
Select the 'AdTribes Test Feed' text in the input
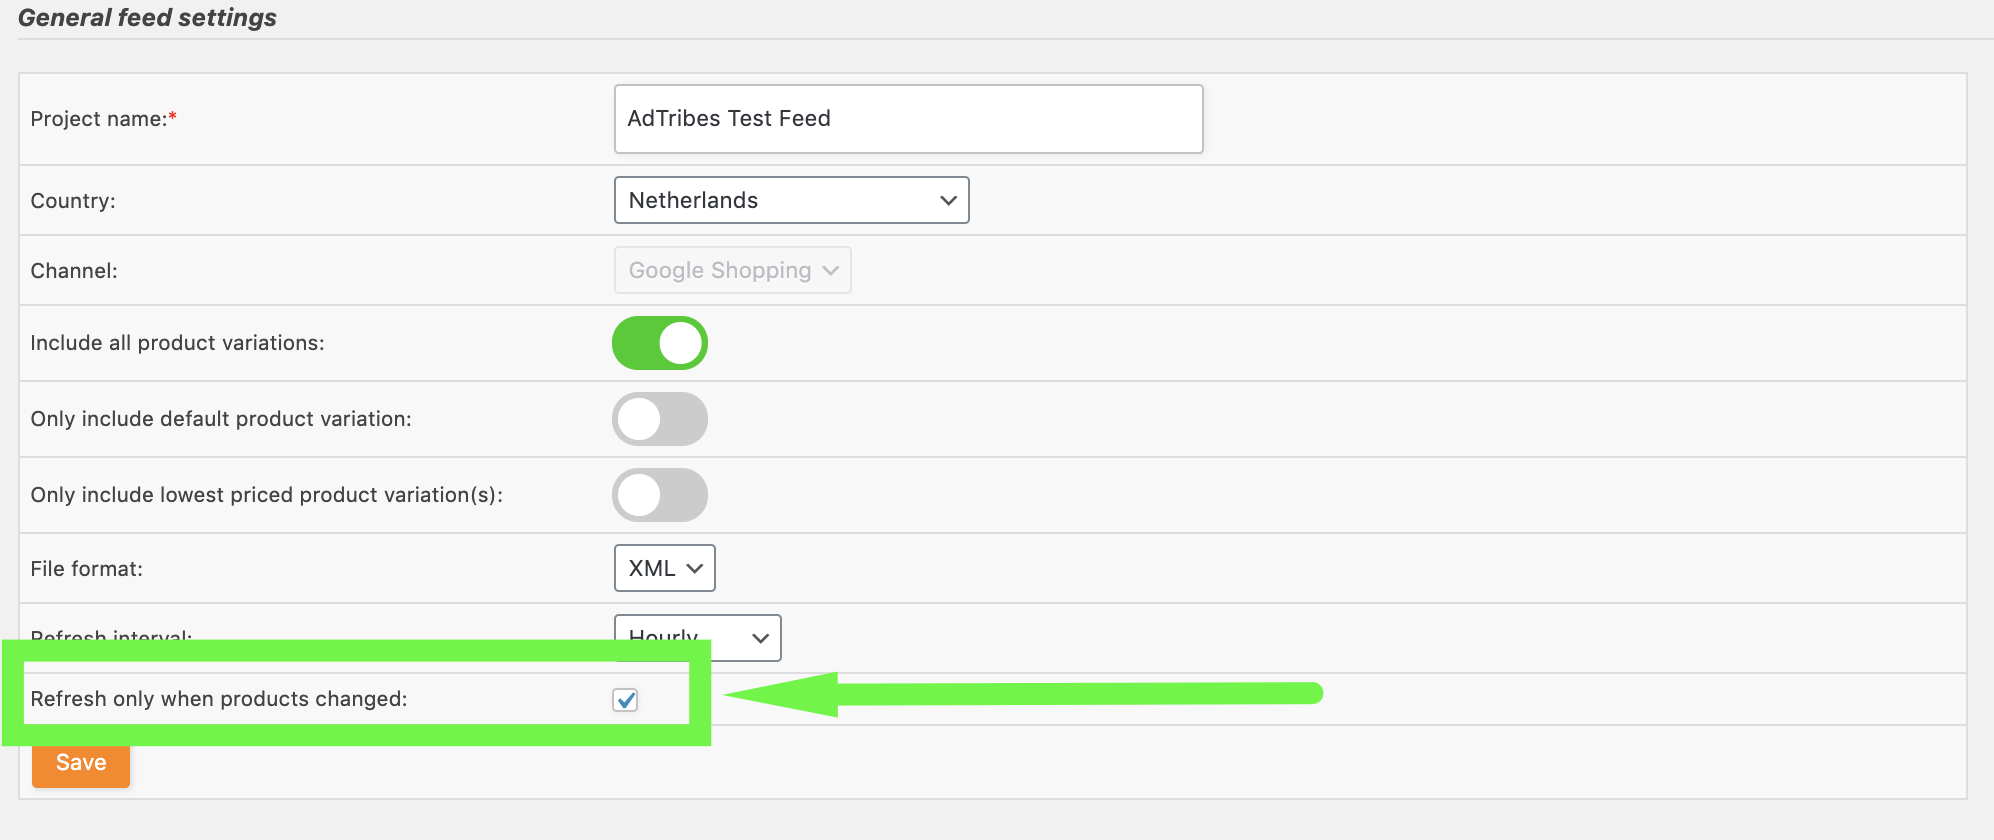coord(729,118)
